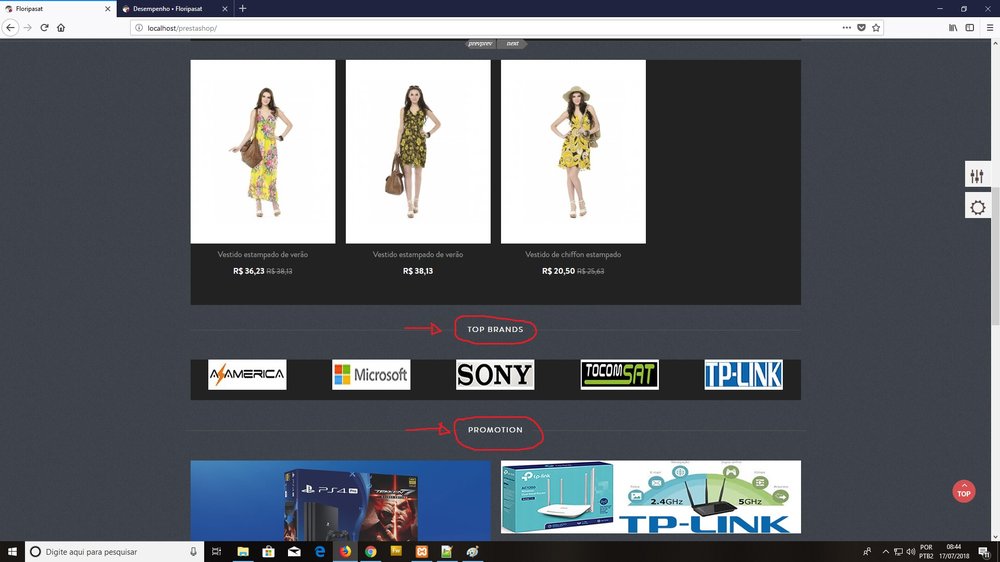The width and height of the screenshot is (1000, 562).
Task: Open the Windows Start menu
Action: [x=12, y=552]
